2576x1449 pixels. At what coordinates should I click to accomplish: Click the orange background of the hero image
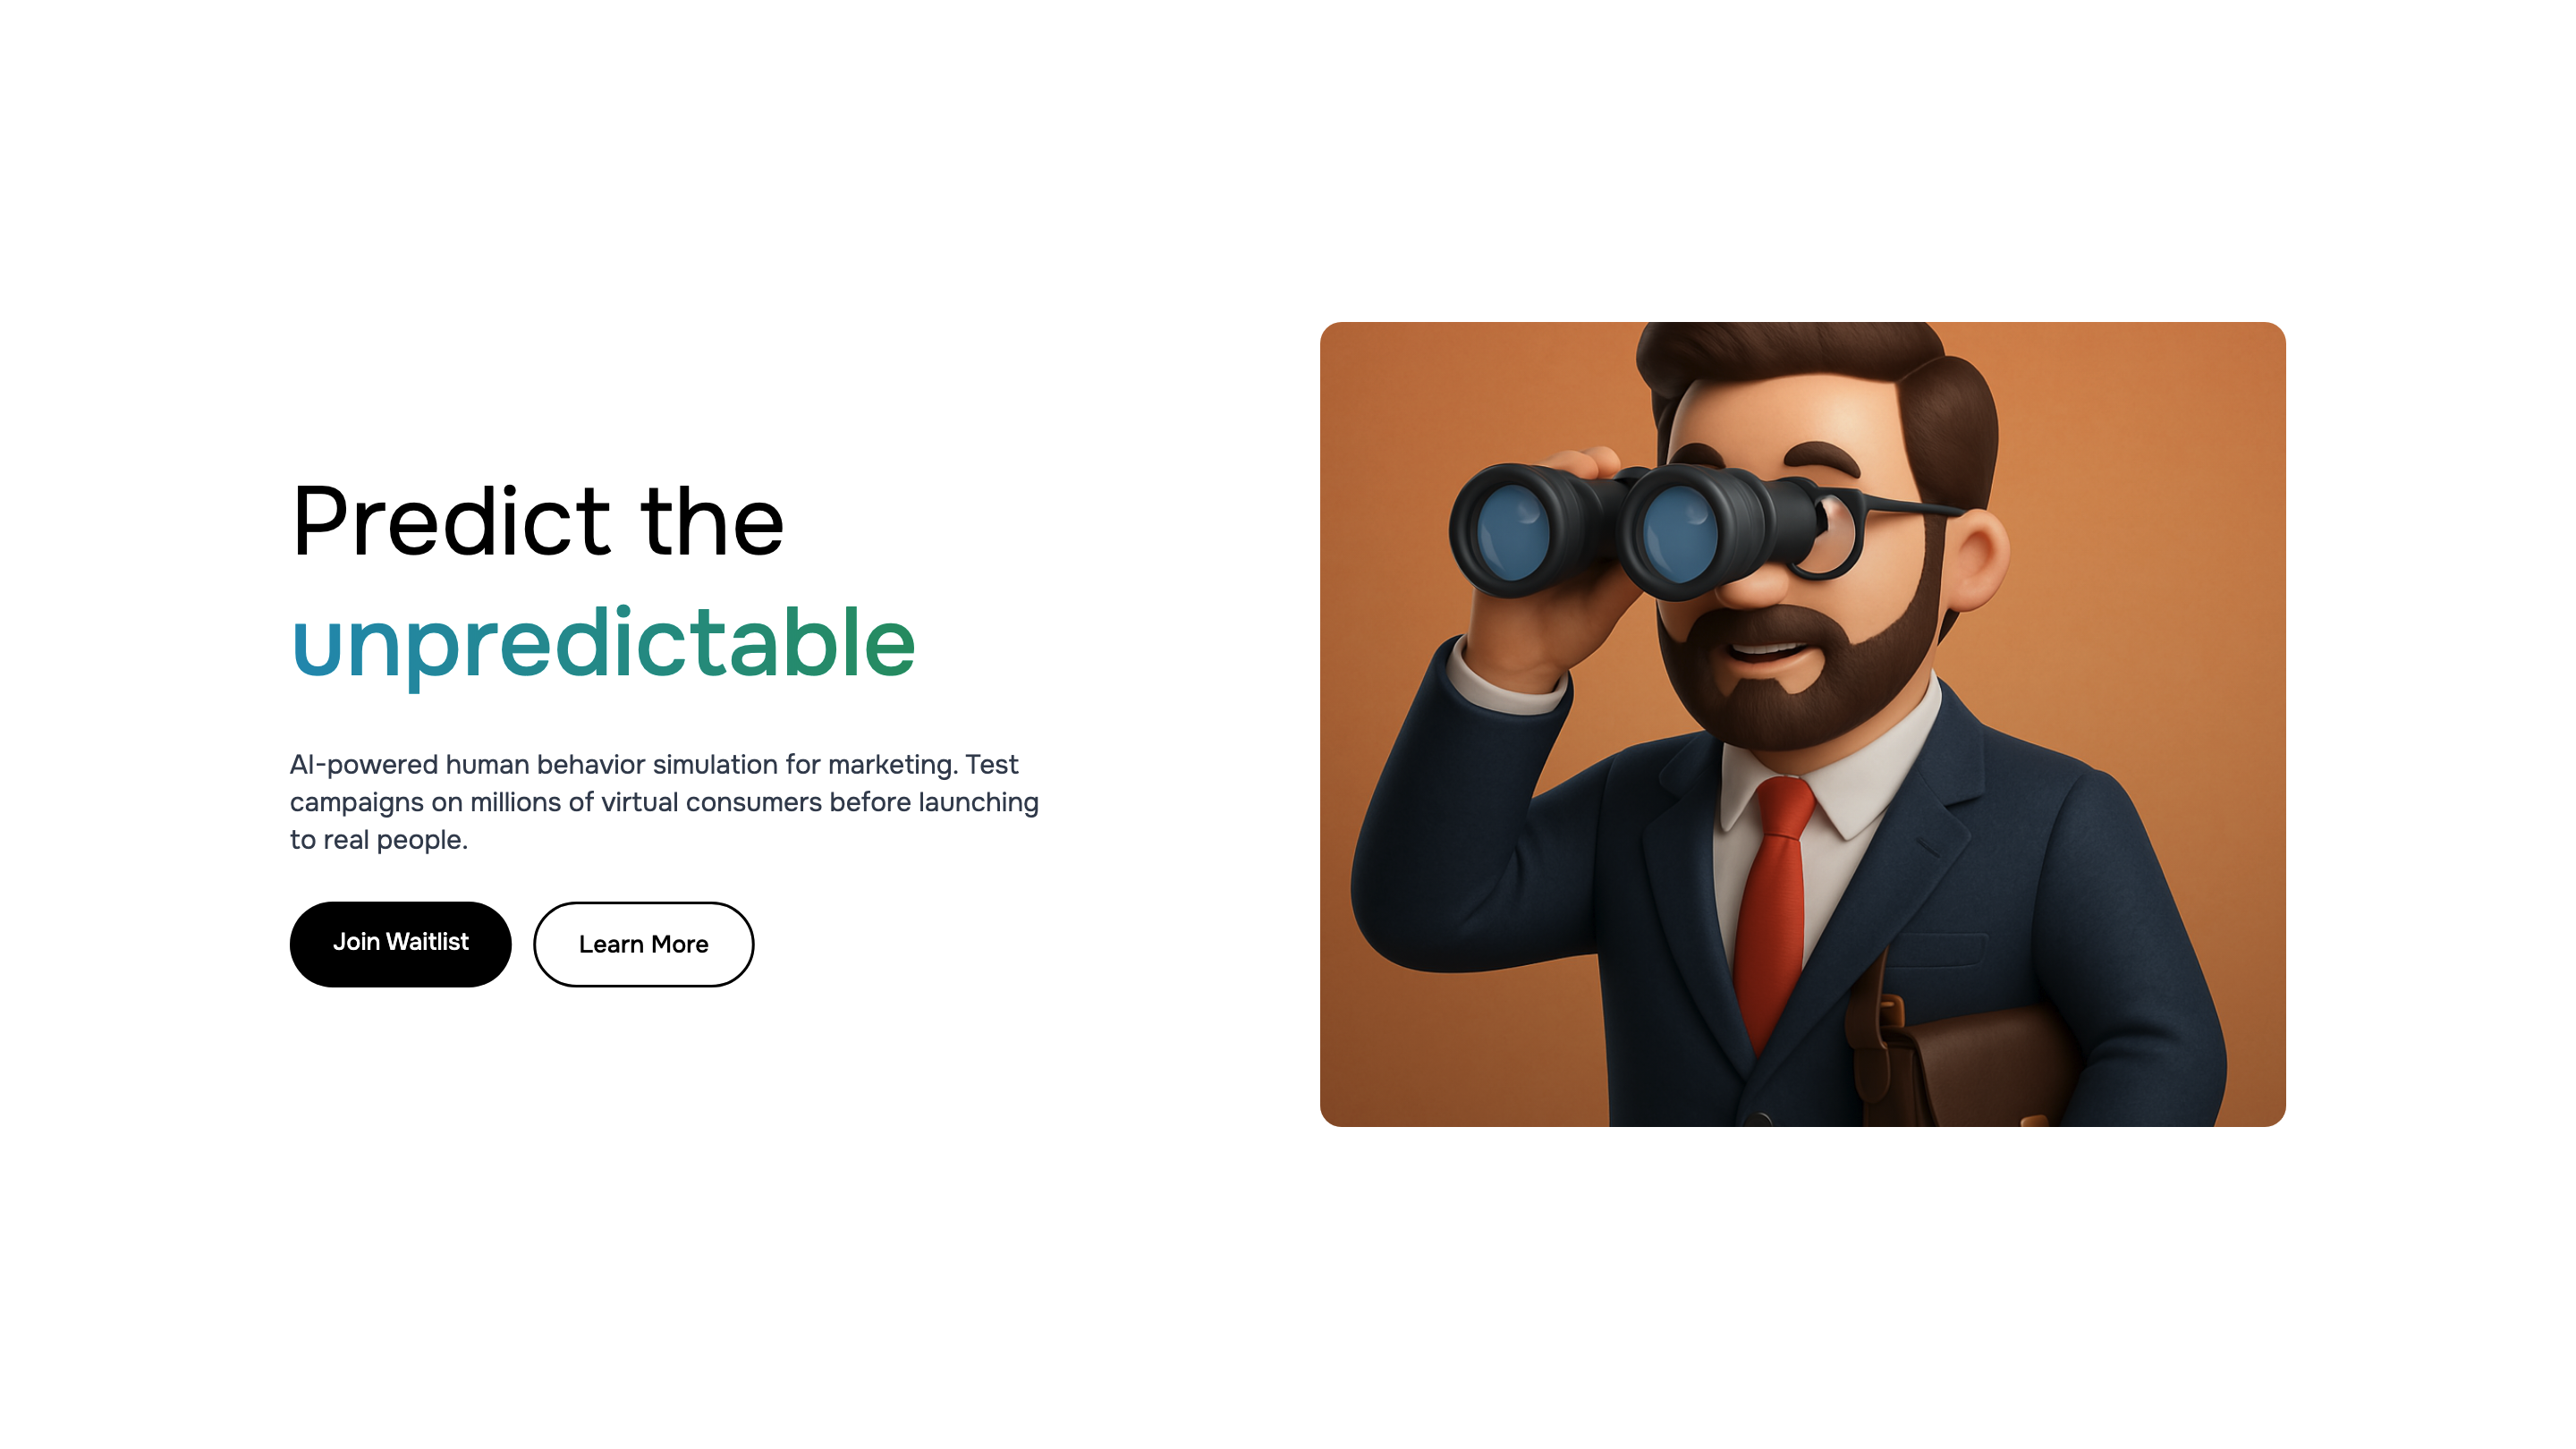point(2150,500)
